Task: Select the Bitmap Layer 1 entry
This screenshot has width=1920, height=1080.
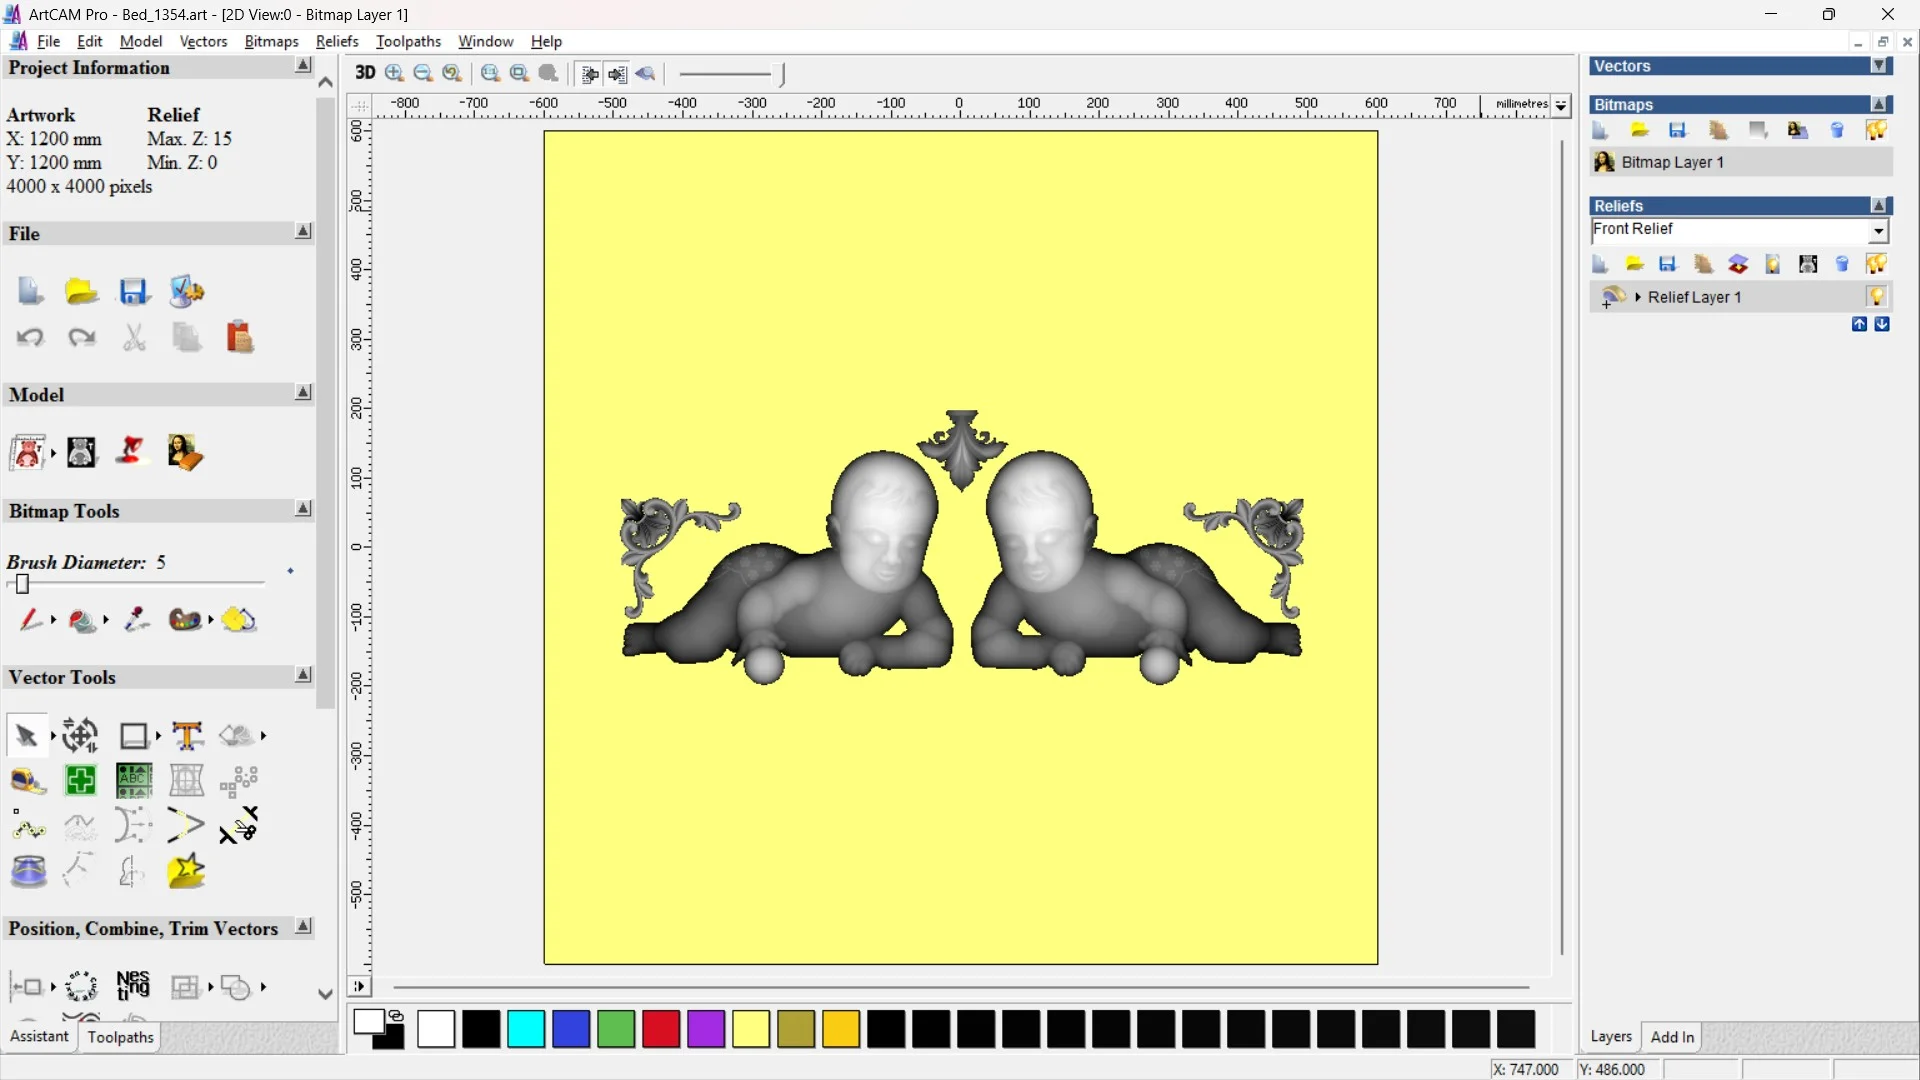Action: click(x=1672, y=162)
